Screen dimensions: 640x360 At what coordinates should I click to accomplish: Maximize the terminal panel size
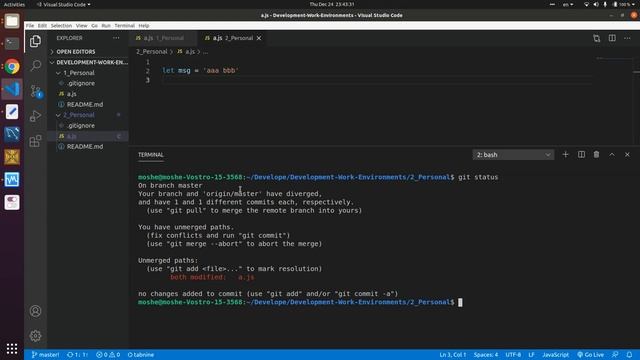pyautogui.click(x=612, y=155)
